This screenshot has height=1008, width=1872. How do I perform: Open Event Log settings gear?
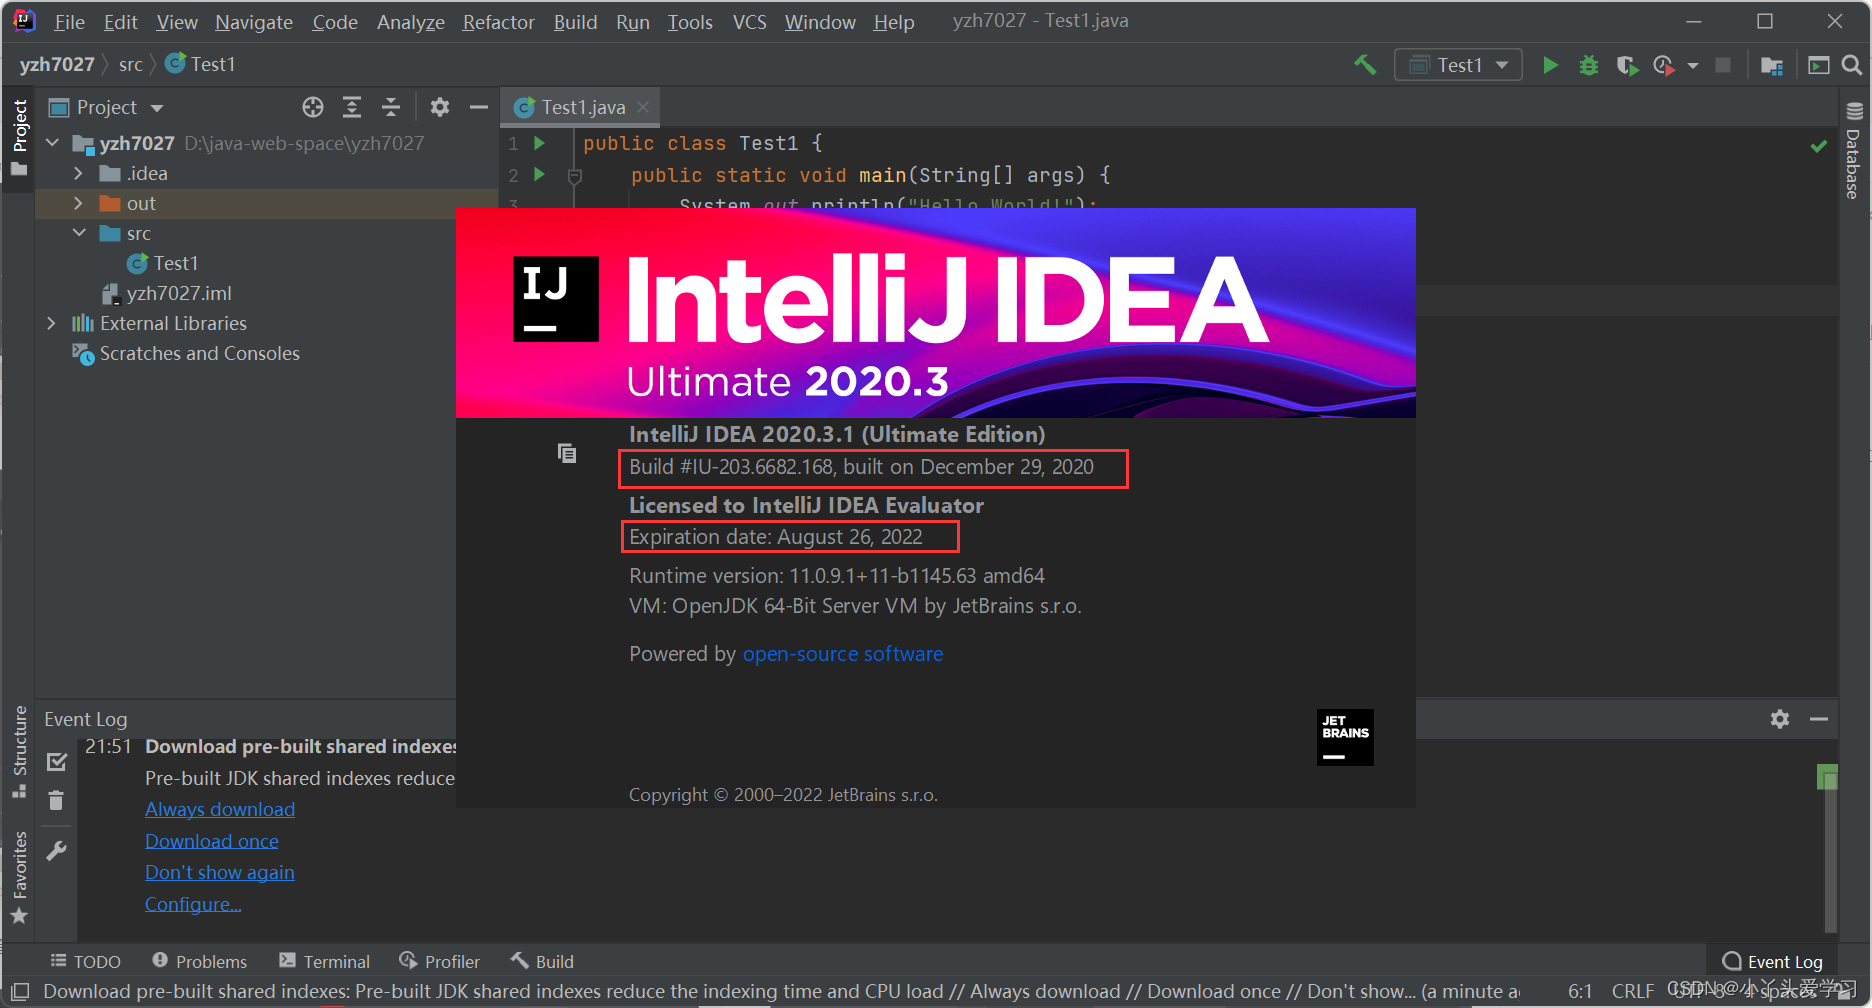pos(1780,719)
